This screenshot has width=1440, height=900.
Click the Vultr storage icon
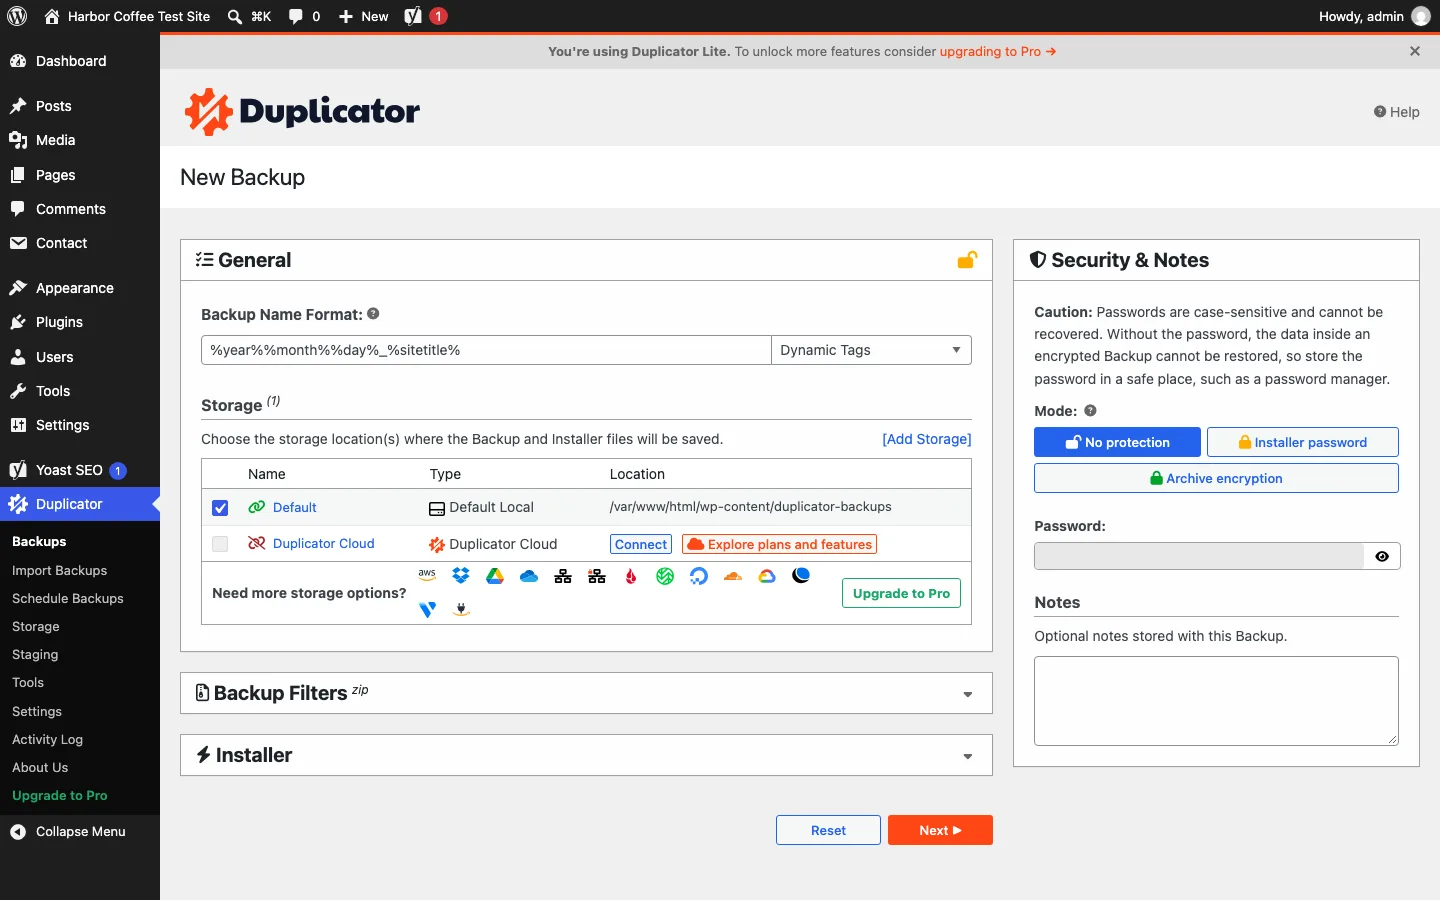tap(427, 609)
